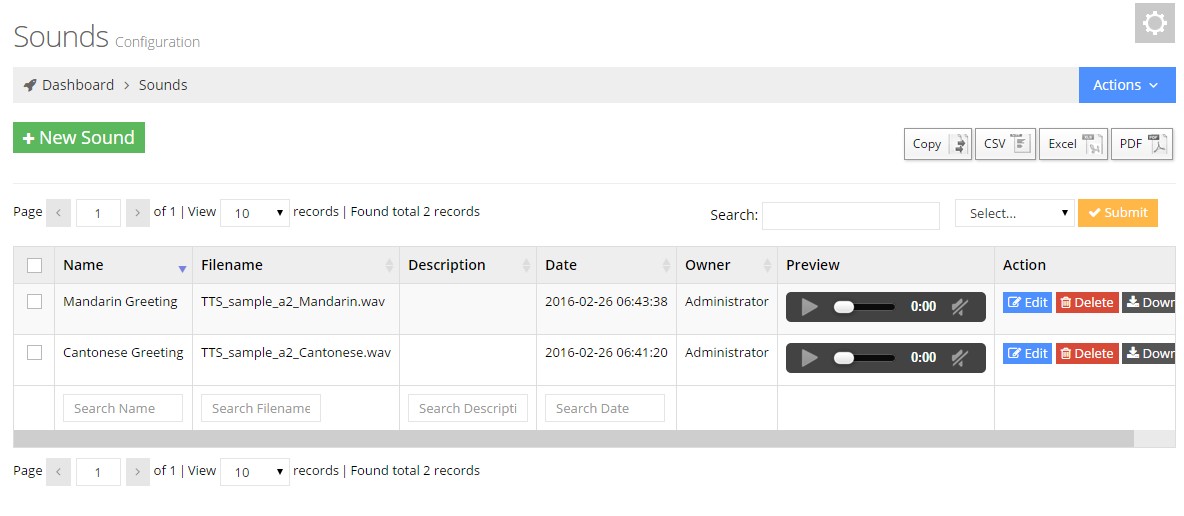Open the Actions dropdown menu
This screenshot has width=1184, height=516.
coord(1126,85)
